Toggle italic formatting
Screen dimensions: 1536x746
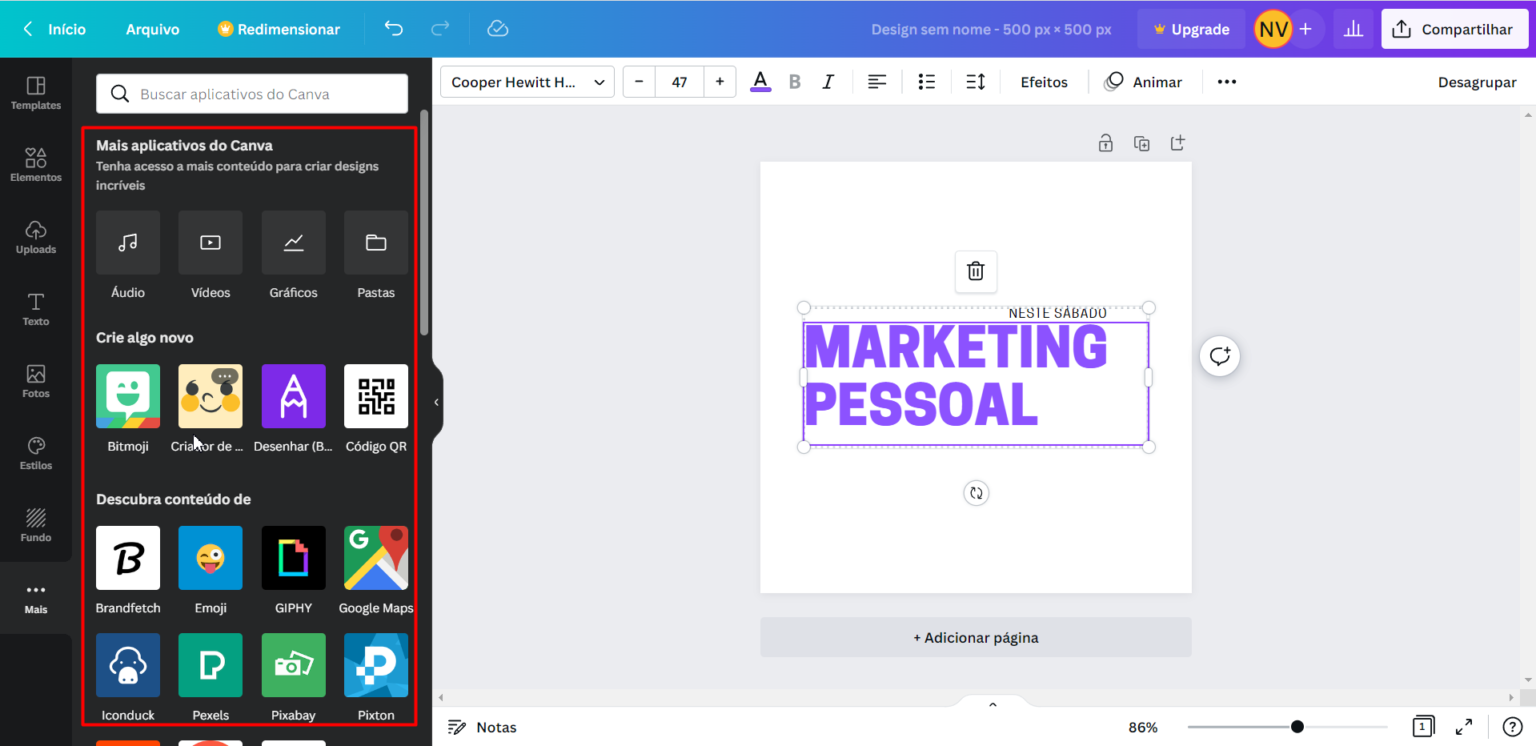[828, 82]
